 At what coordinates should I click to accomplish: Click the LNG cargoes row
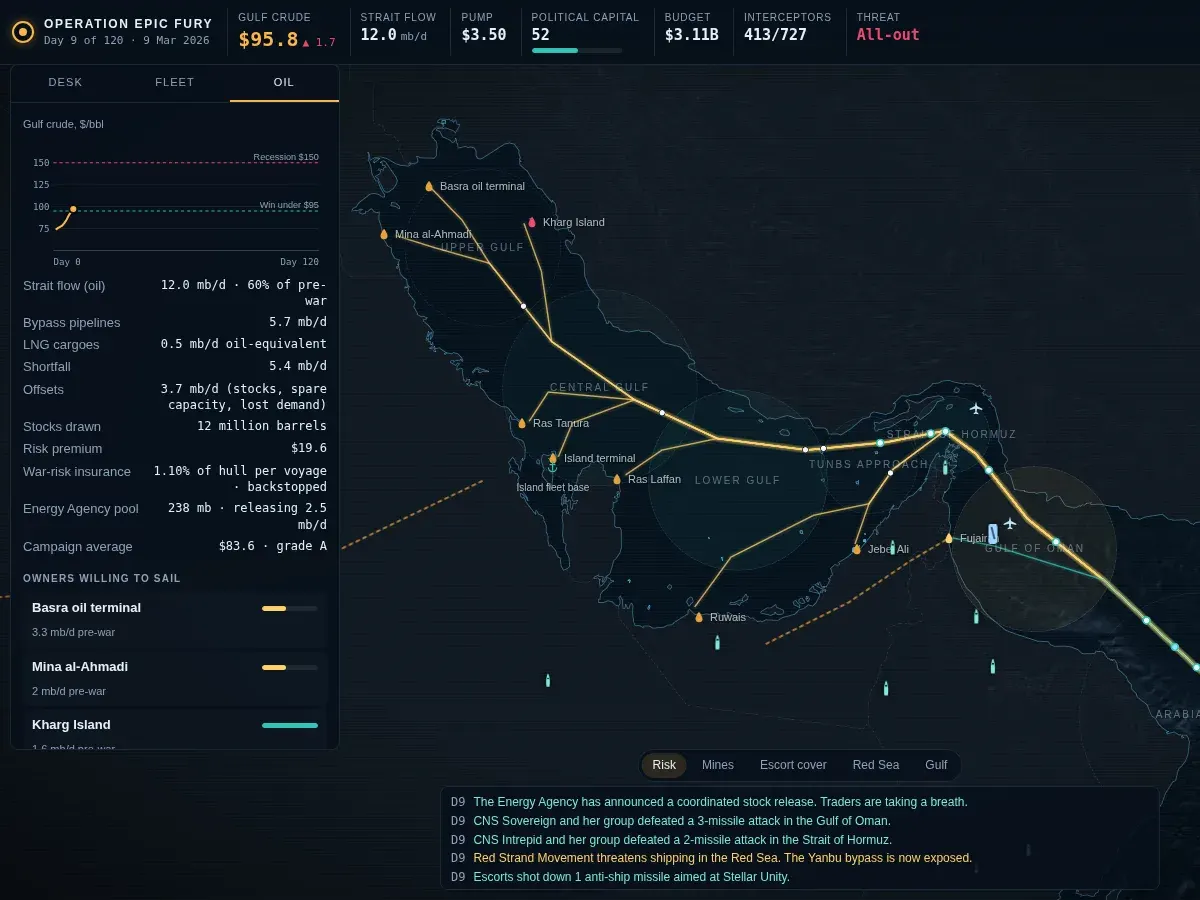click(175, 344)
